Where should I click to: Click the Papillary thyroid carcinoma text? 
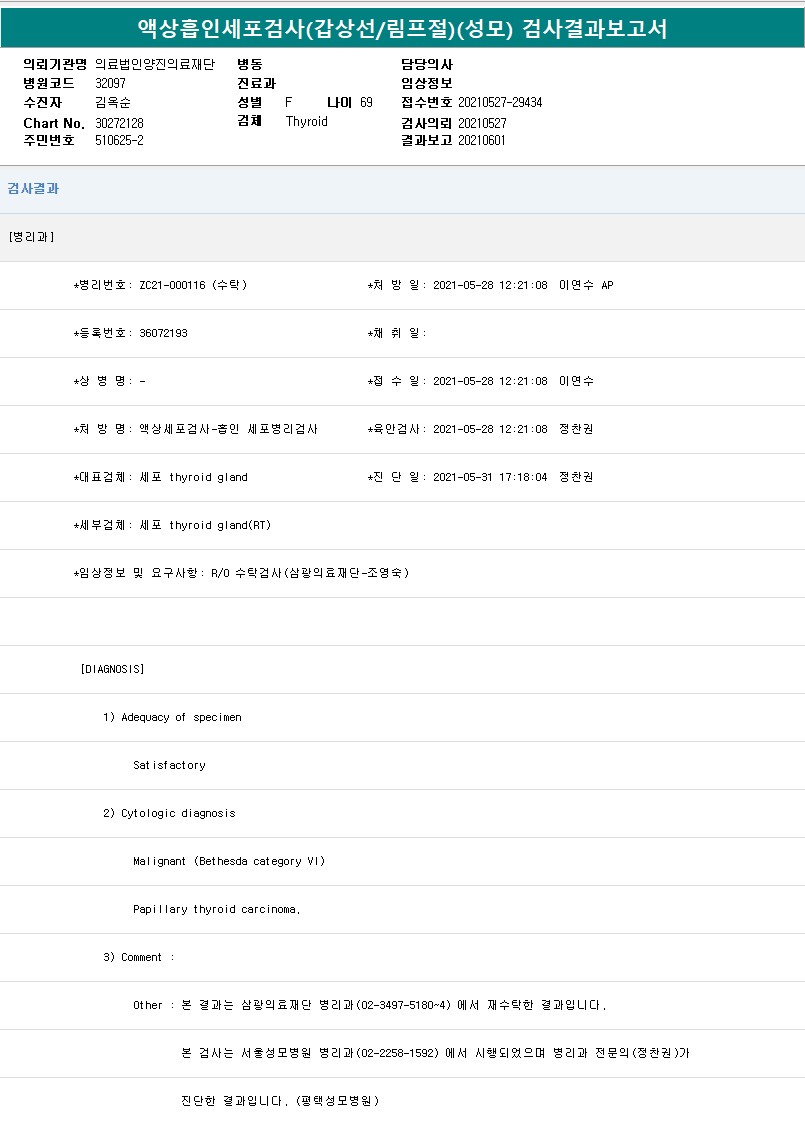click(217, 909)
